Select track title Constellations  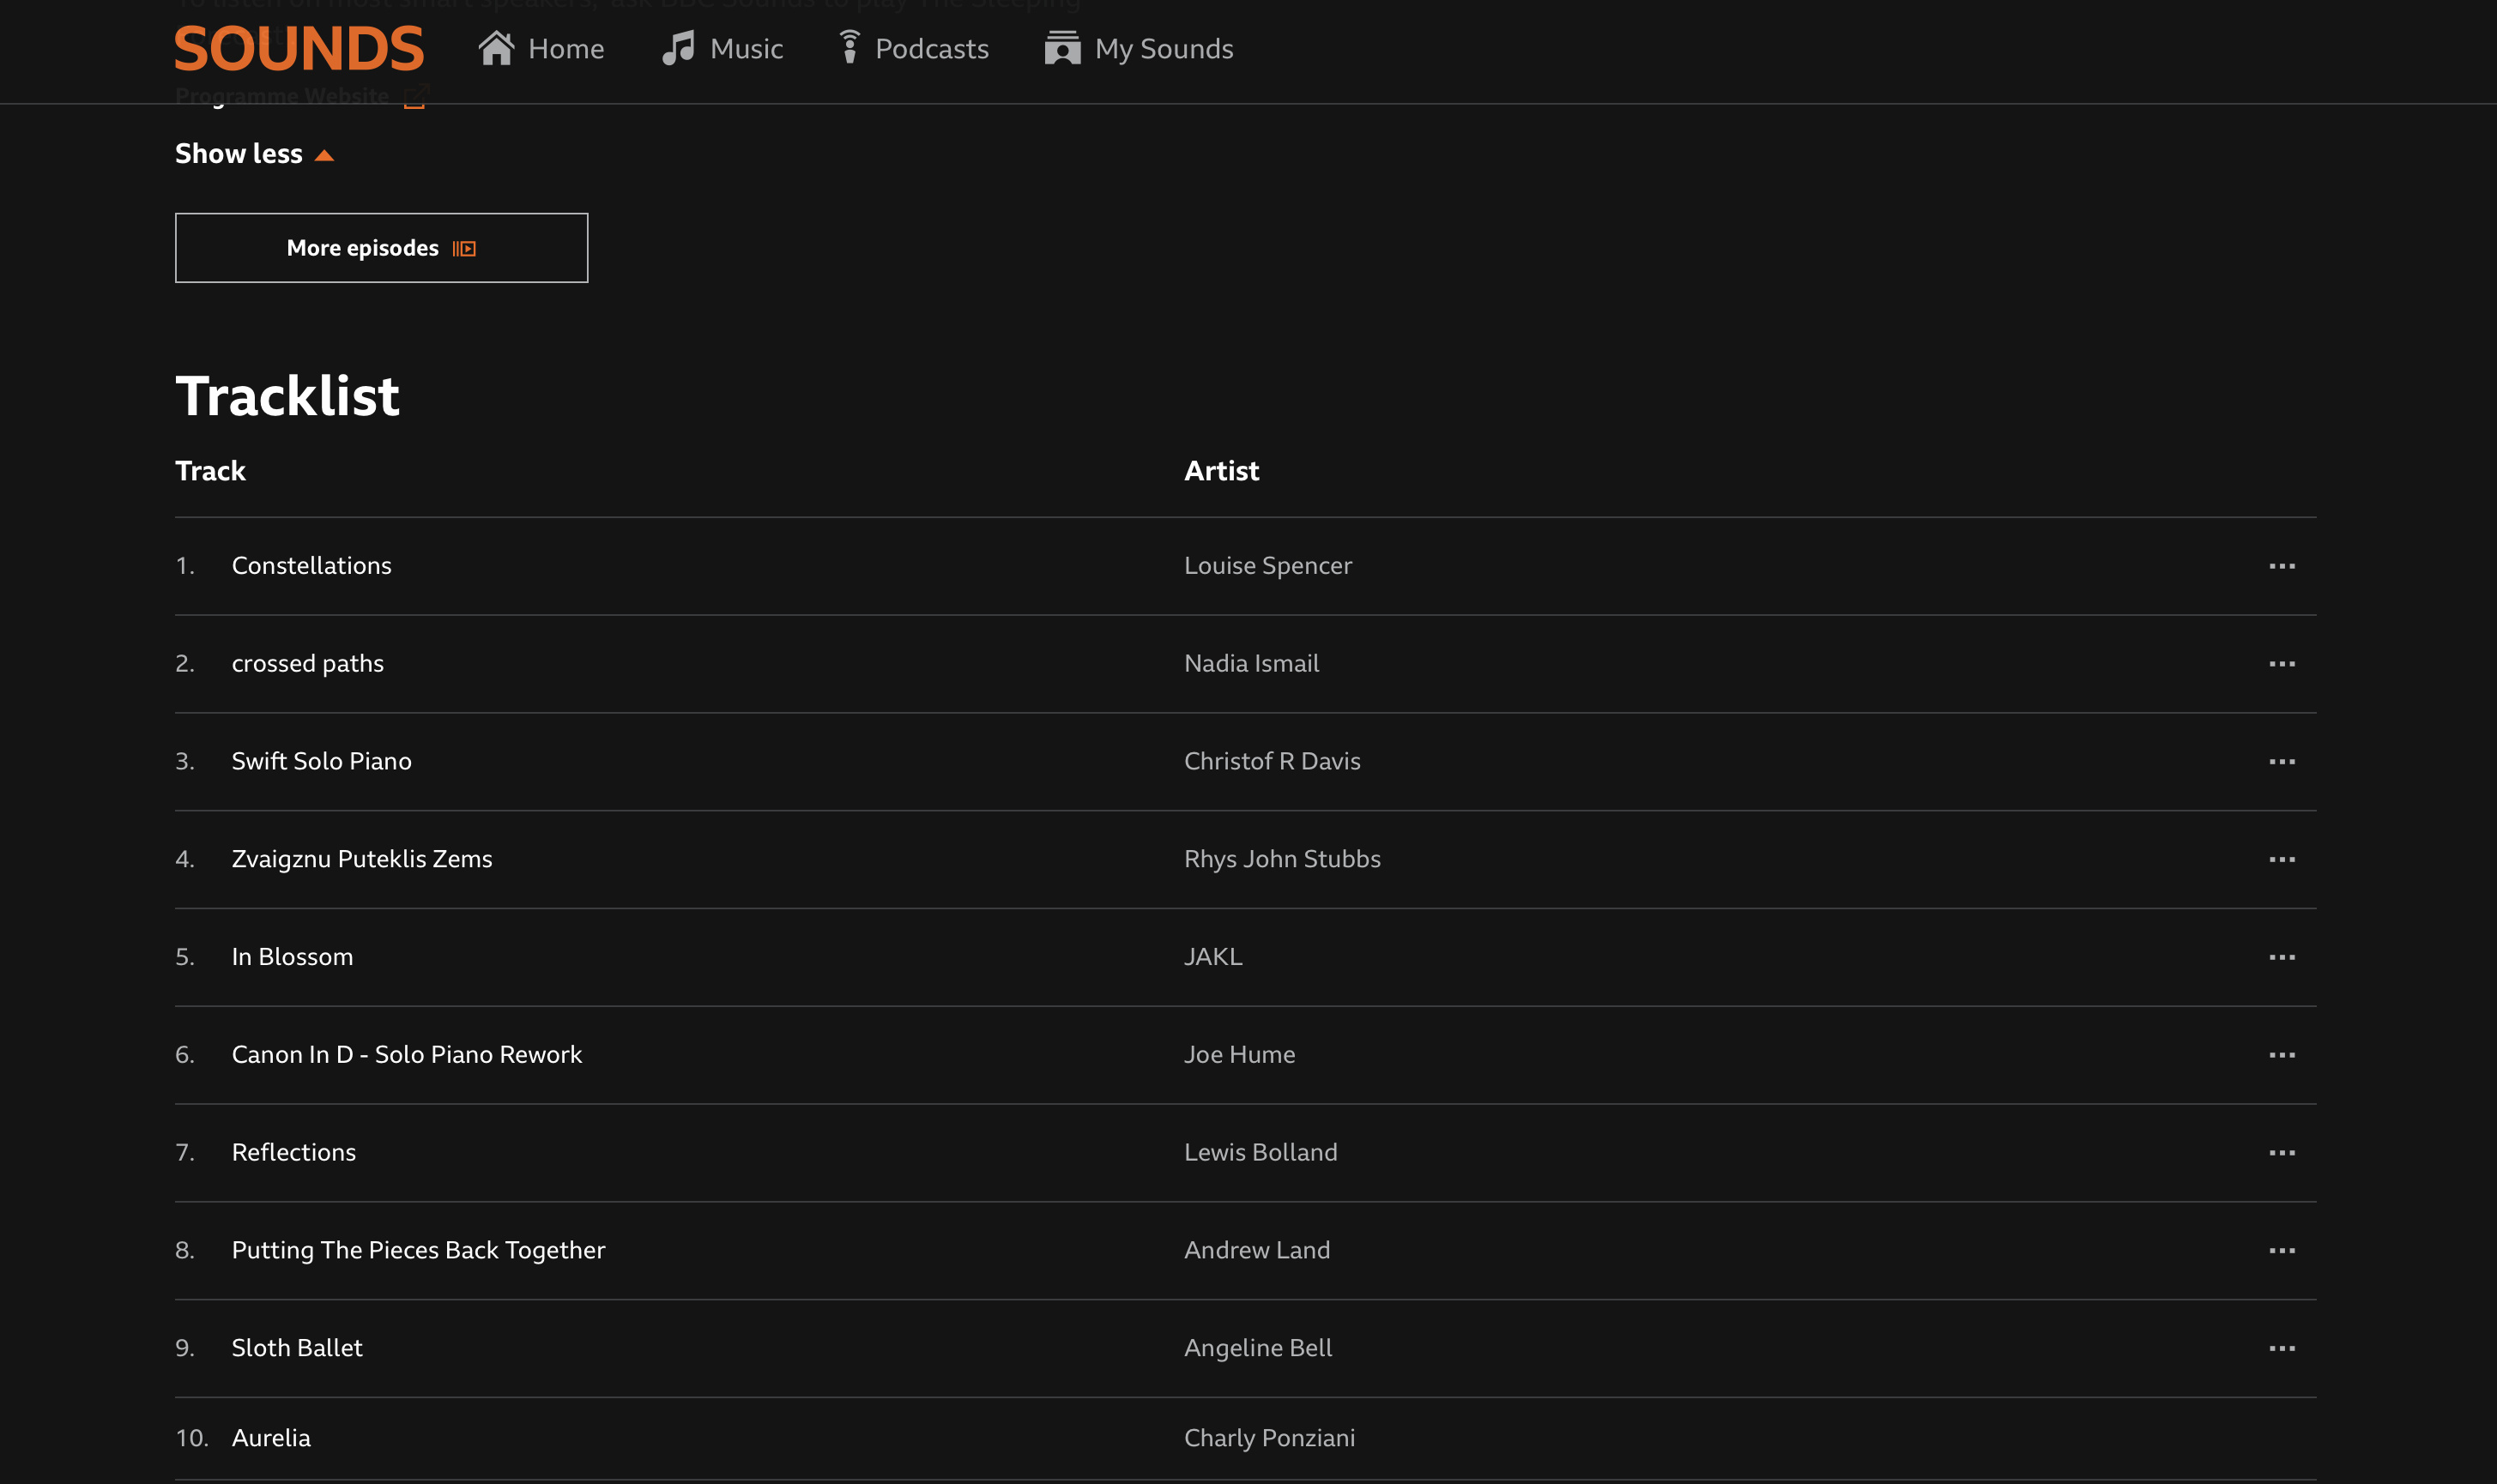tap(312, 566)
